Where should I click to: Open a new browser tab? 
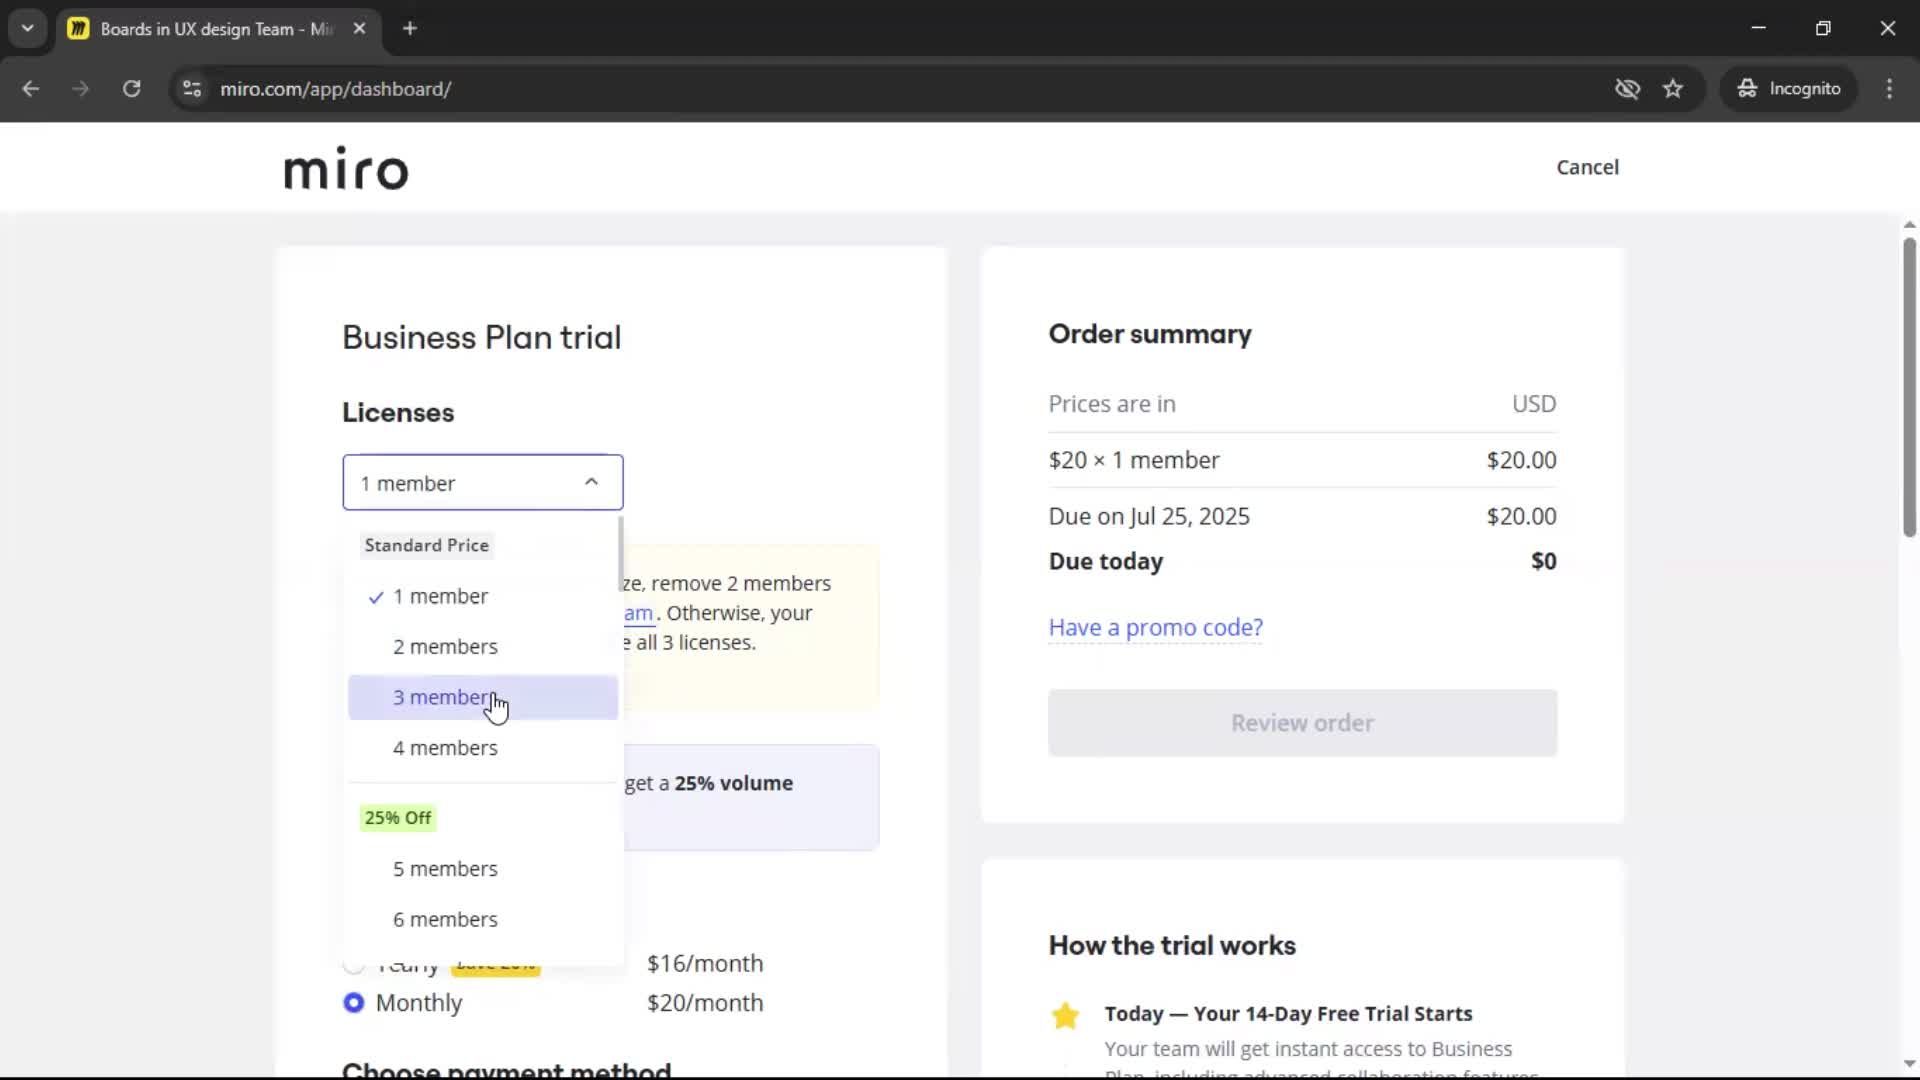point(410,29)
